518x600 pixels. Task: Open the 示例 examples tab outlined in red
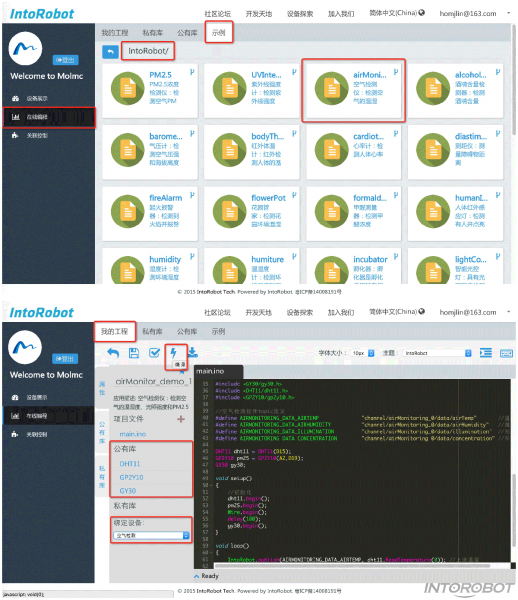tap(218, 33)
